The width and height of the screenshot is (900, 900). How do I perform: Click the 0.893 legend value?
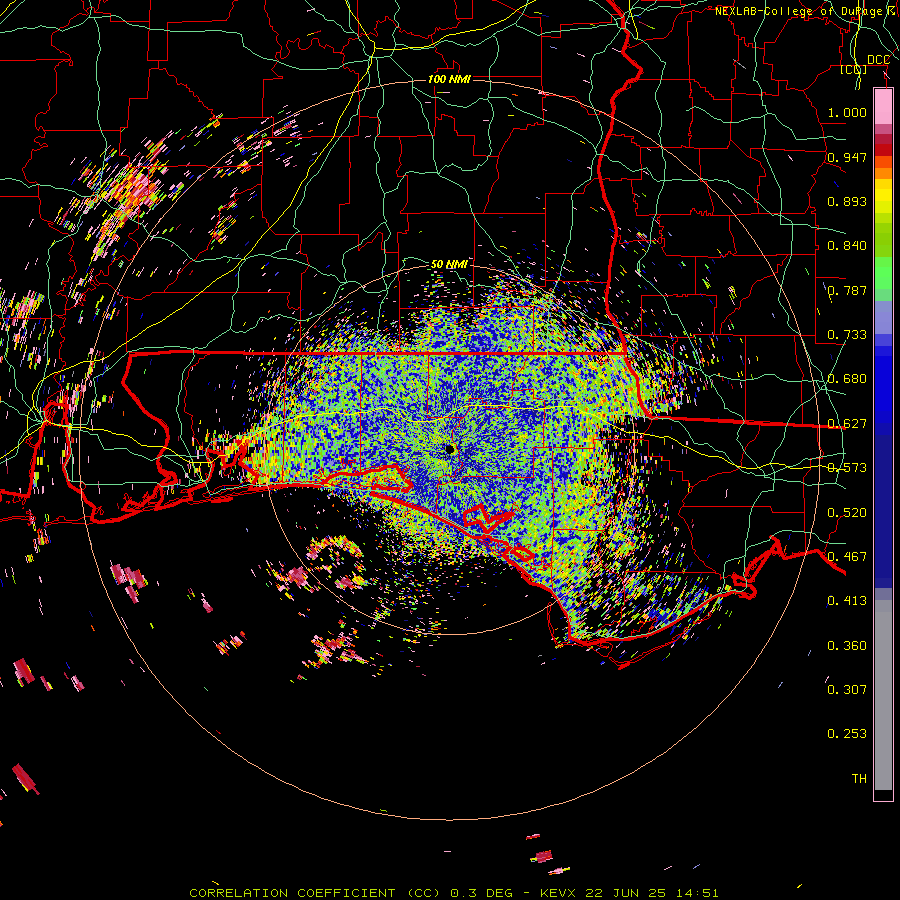(847, 201)
